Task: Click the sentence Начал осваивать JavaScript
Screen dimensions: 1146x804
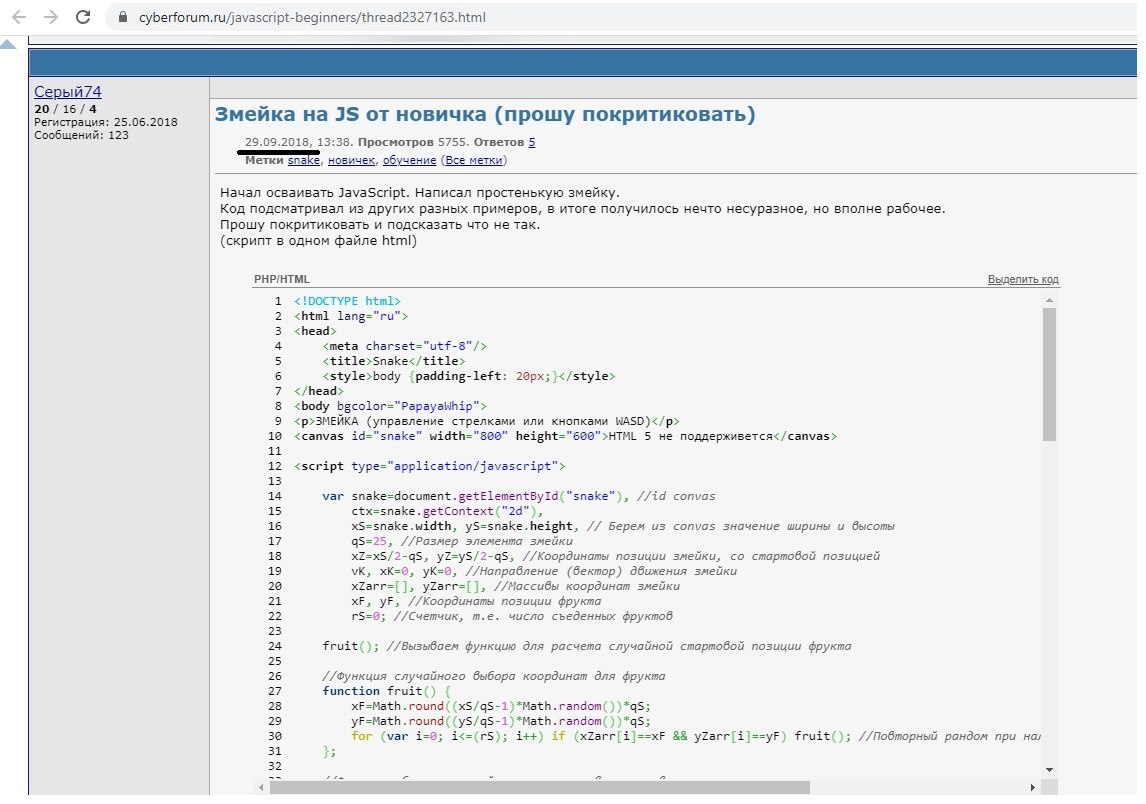Action: (316, 192)
